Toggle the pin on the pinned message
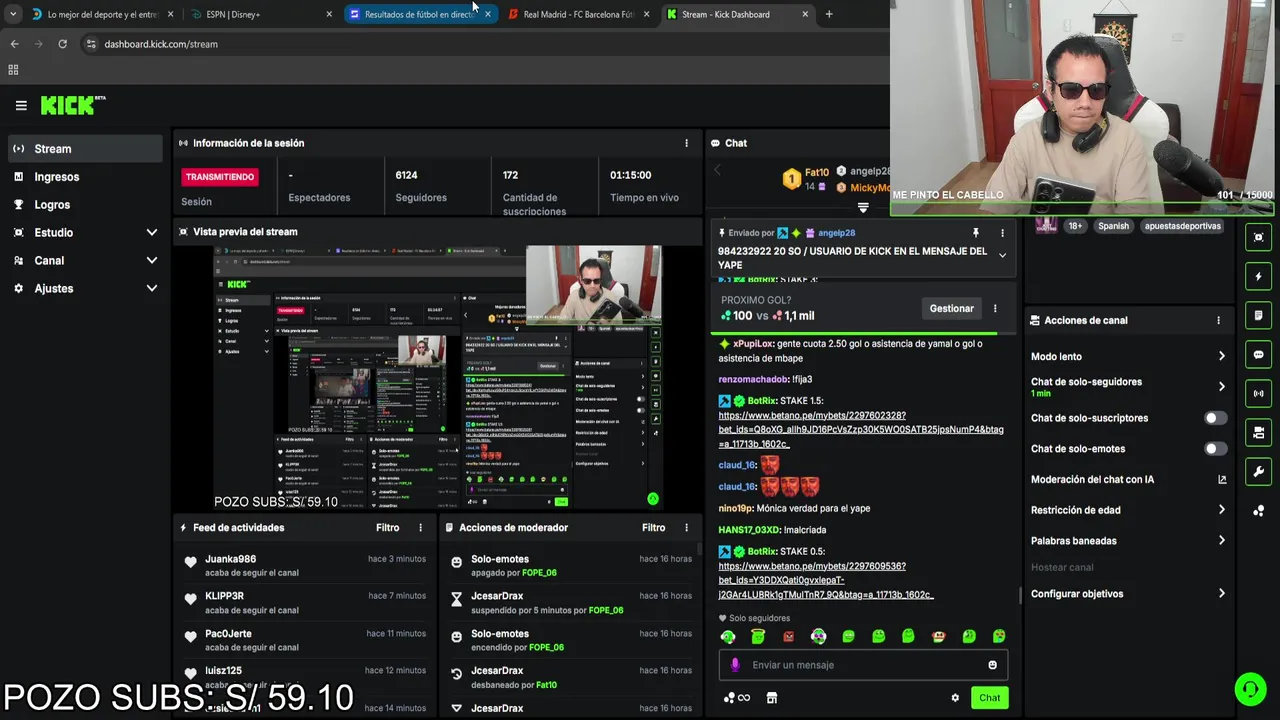 pyautogui.click(x=976, y=233)
